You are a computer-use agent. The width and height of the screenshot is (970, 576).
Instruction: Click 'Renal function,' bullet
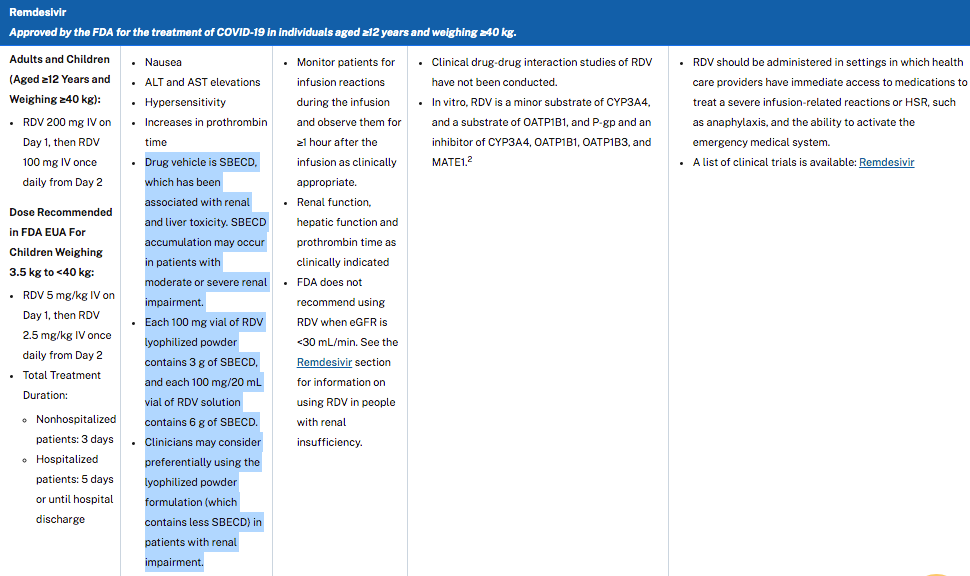point(333,202)
